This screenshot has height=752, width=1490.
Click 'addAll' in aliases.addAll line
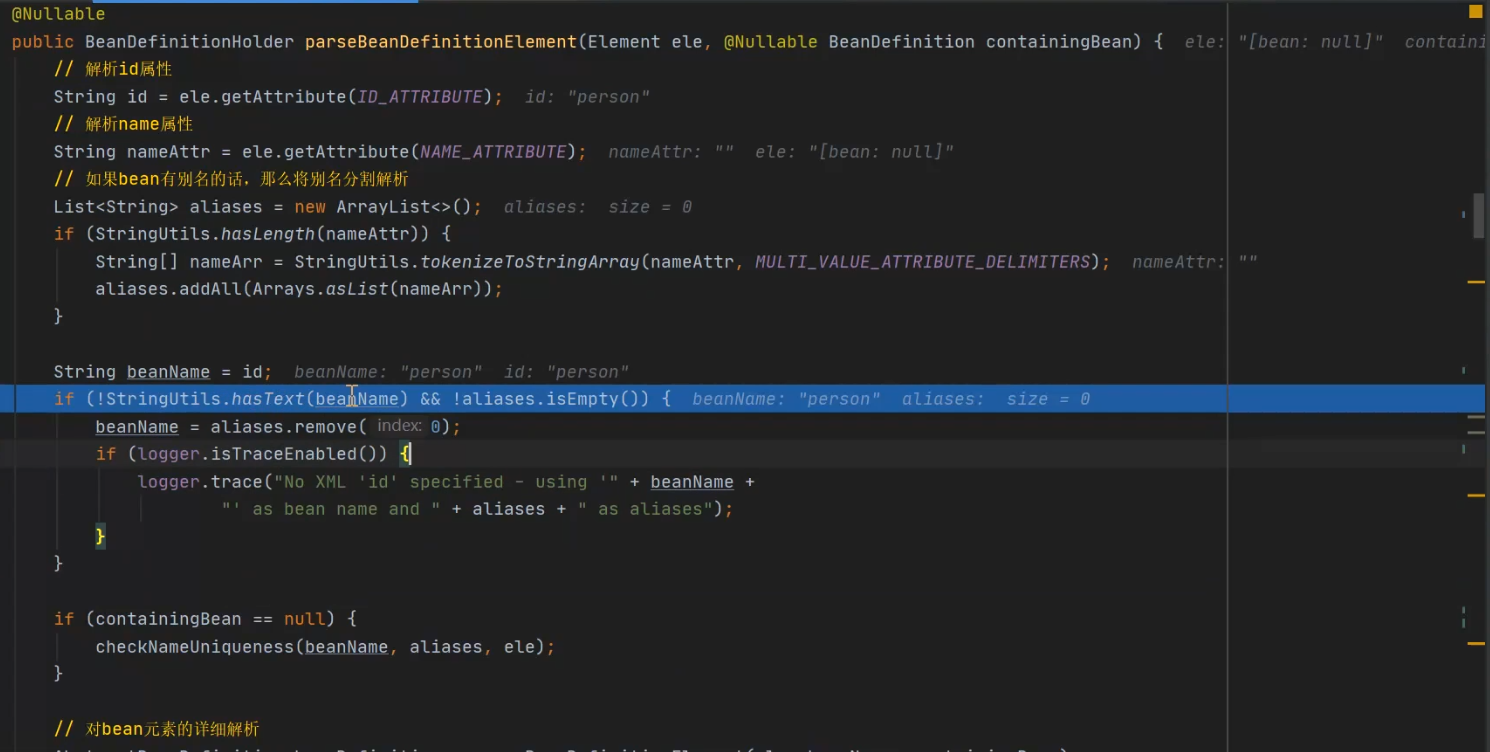pos(210,289)
